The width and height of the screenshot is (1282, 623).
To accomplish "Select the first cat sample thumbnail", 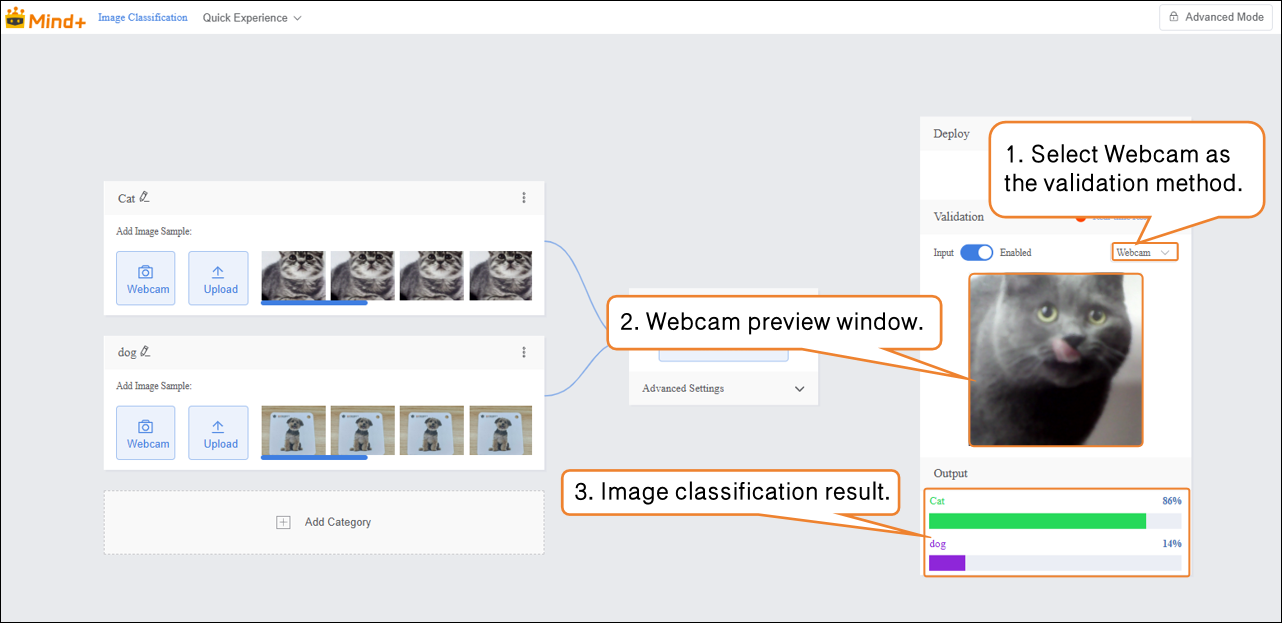I will [293, 276].
